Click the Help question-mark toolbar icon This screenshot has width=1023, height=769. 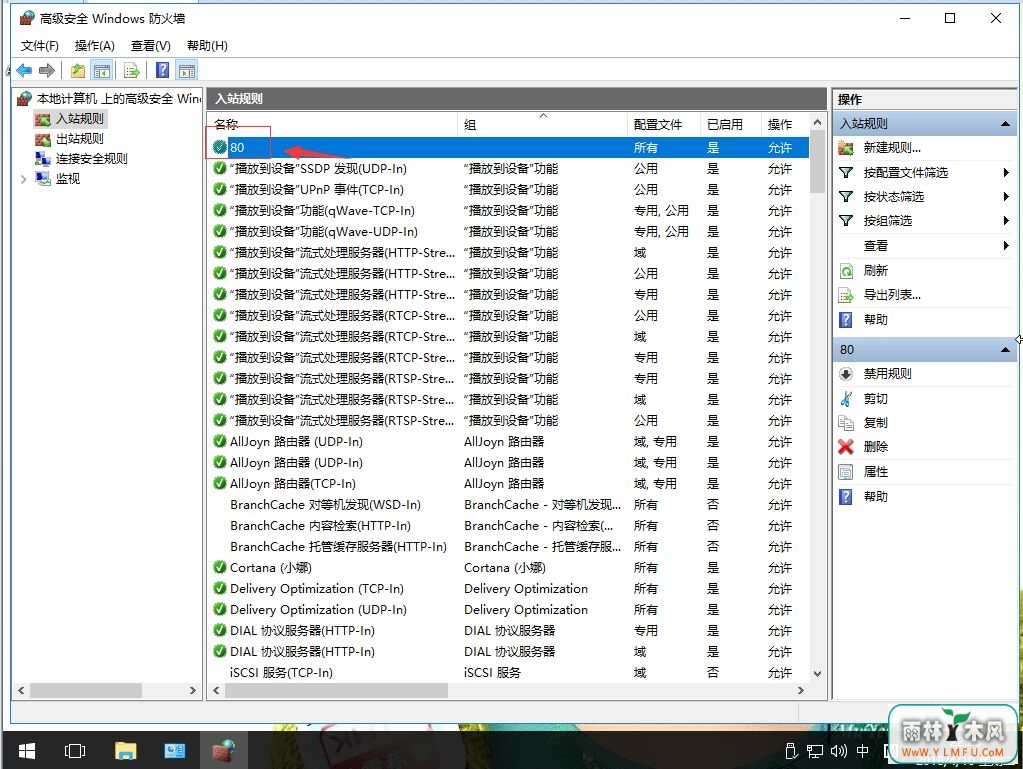[162, 70]
